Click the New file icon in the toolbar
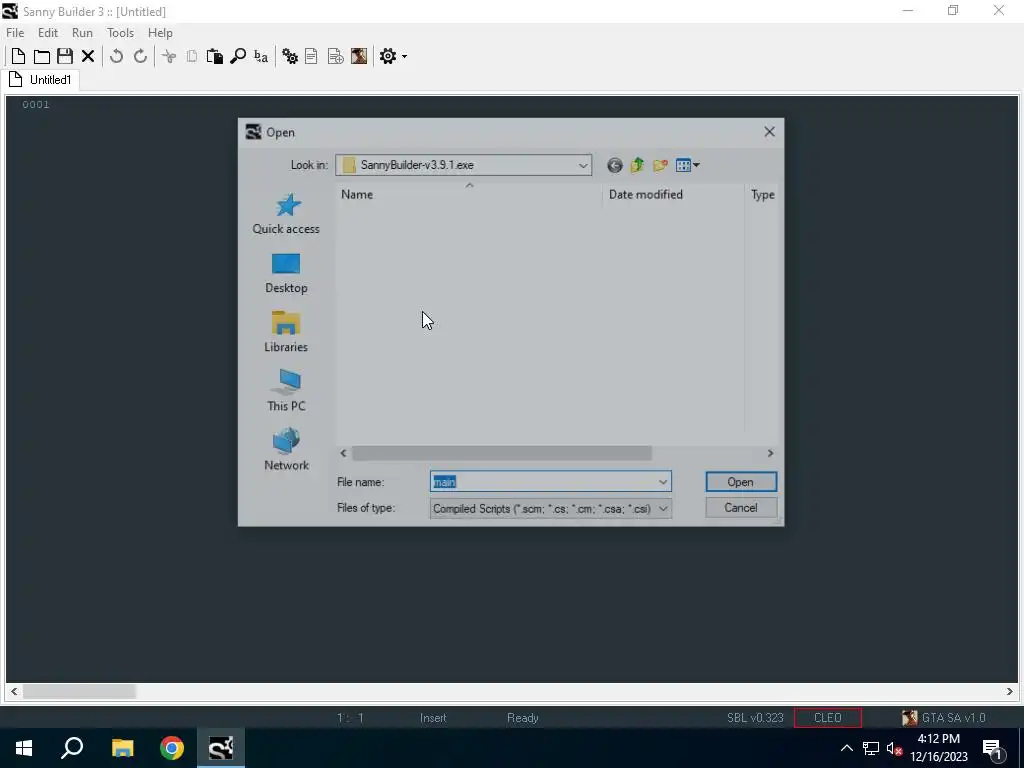Image resolution: width=1024 pixels, height=768 pixels. [x=18, y=56]
